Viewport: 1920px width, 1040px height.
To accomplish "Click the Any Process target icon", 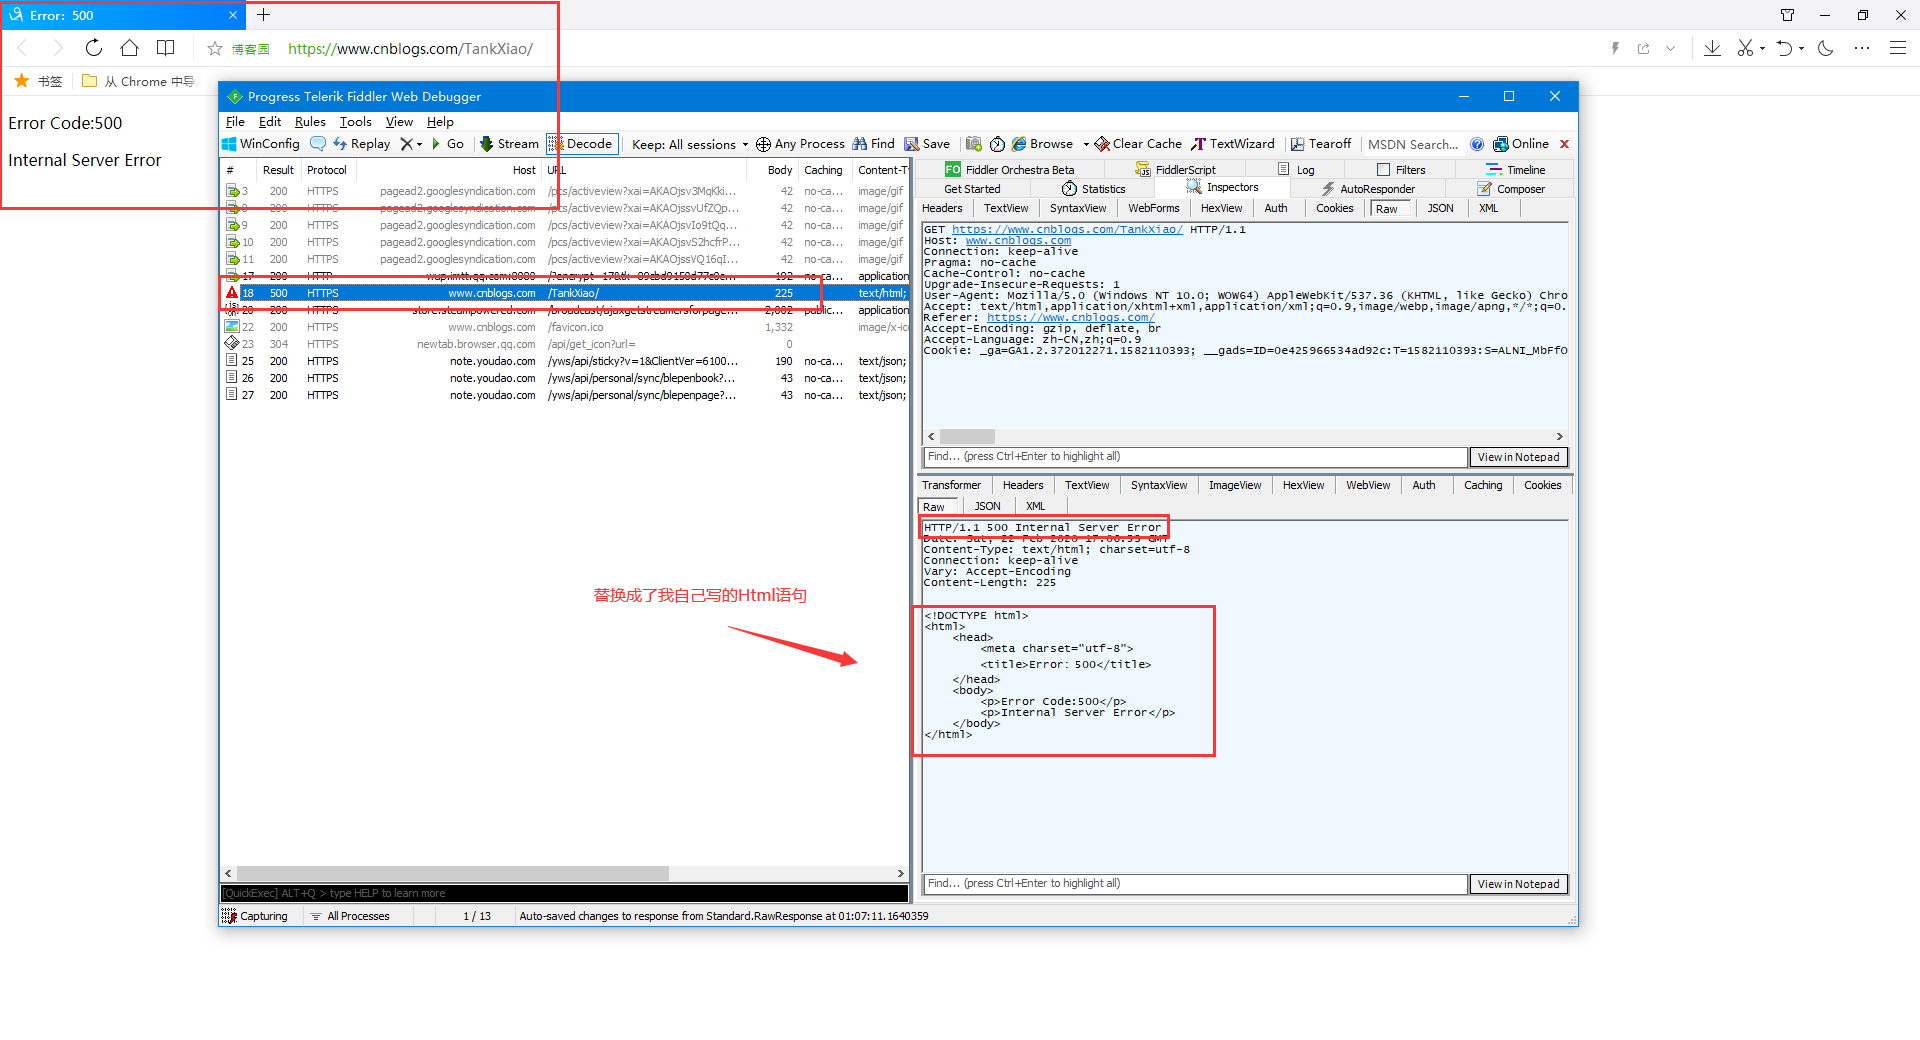I will 763,144.
